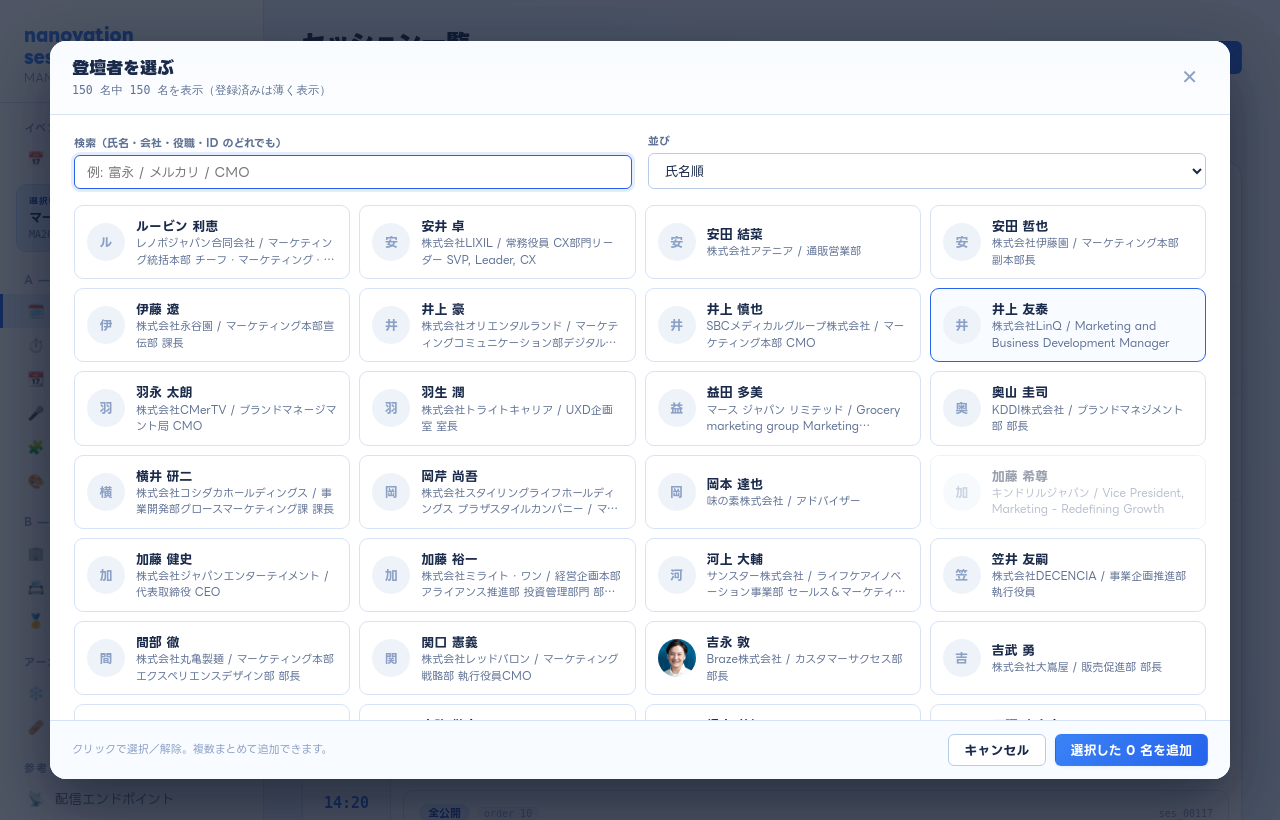
Task: Select speaker card 河上 大輔
Action: 782,575
